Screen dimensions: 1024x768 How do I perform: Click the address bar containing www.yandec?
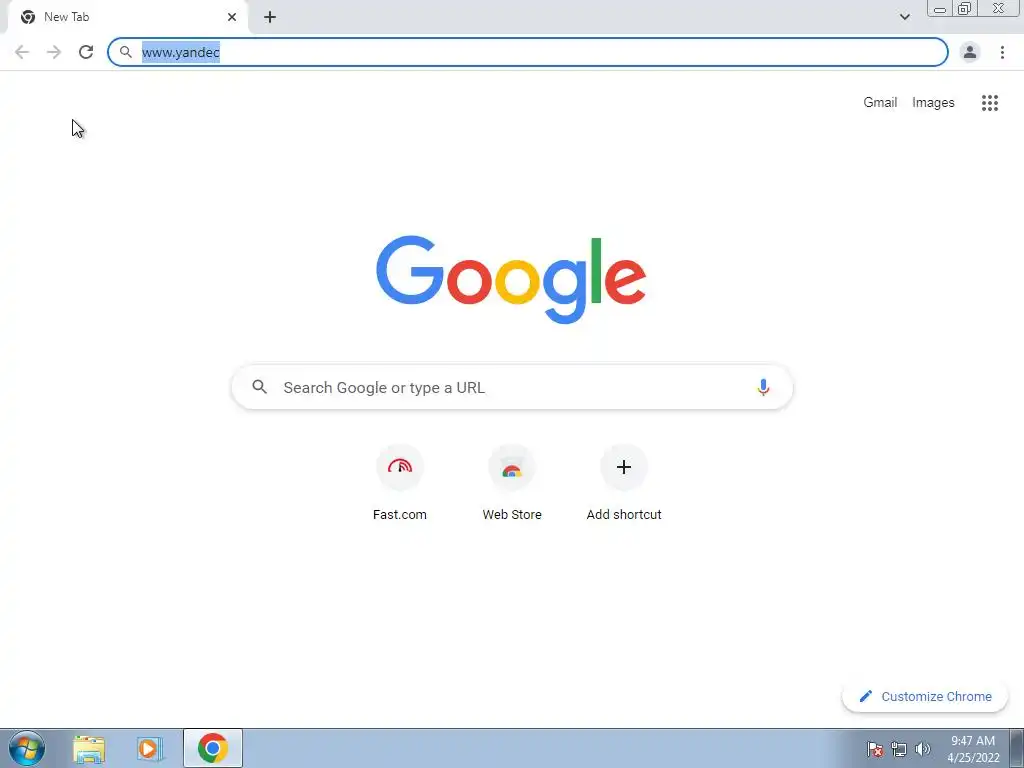pyautogui.click(x=528, y=52)
